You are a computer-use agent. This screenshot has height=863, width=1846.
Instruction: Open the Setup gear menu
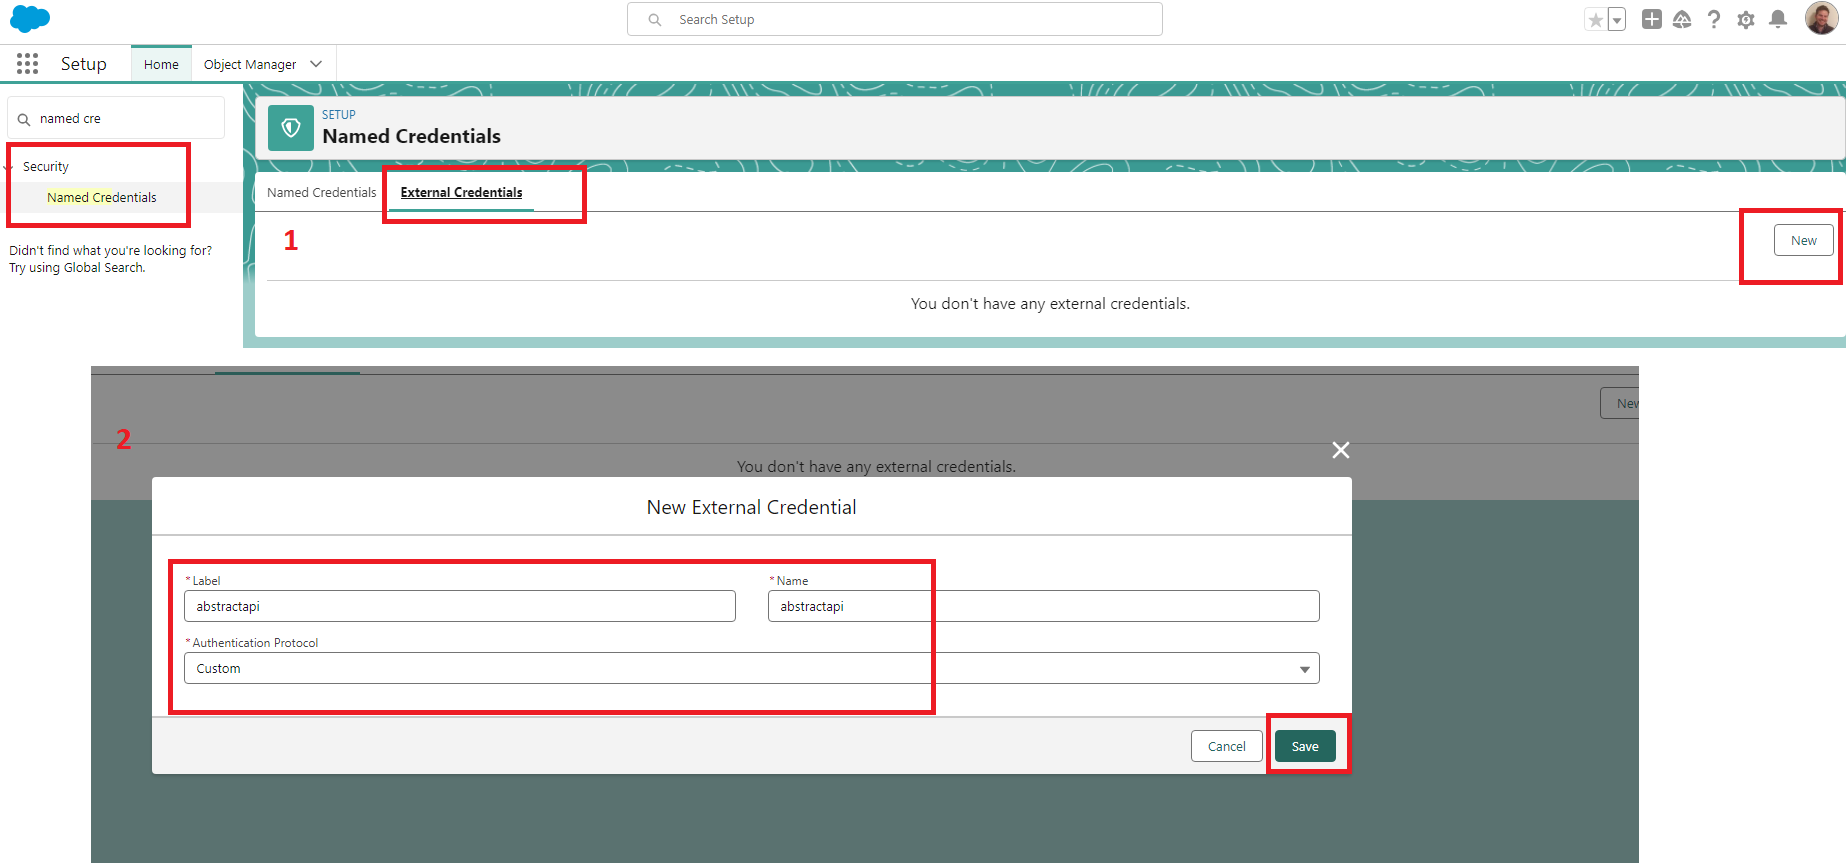pyautogui.click(x=1746, y=19)
